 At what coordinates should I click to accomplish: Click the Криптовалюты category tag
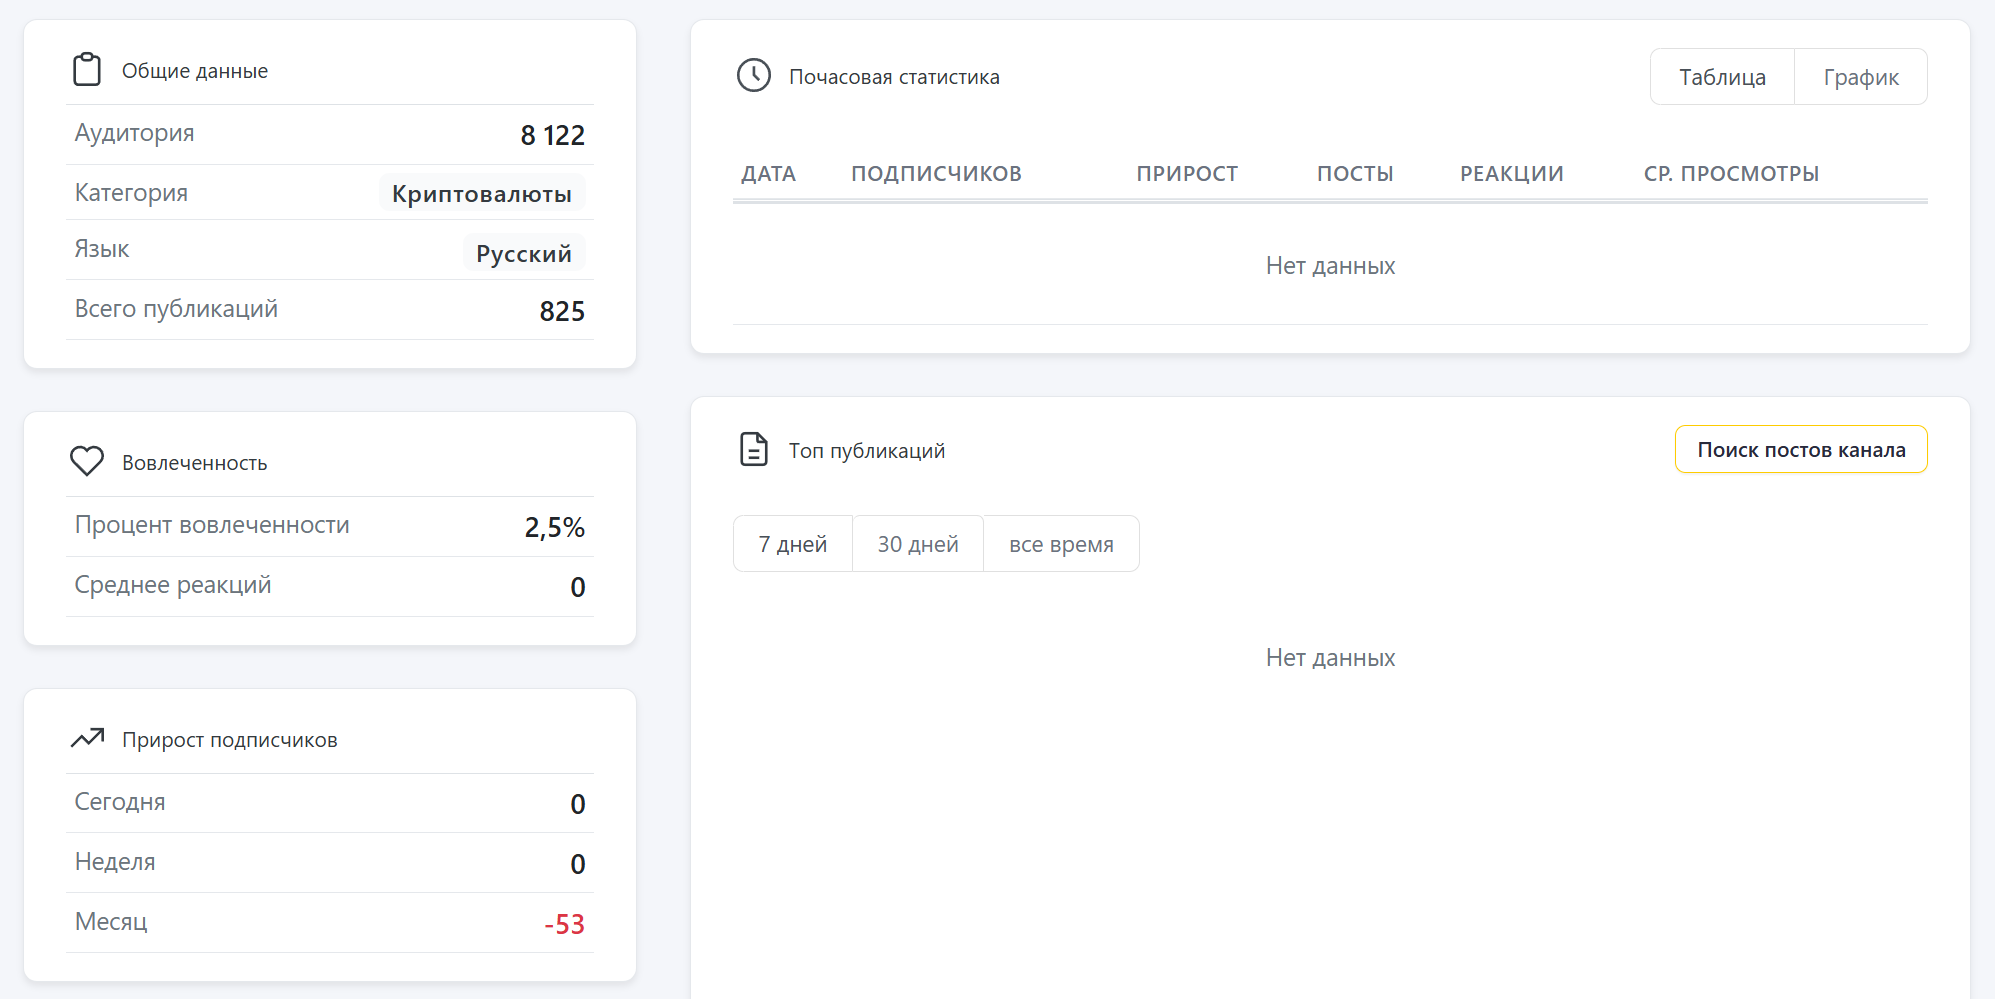[x=482, y=193]
